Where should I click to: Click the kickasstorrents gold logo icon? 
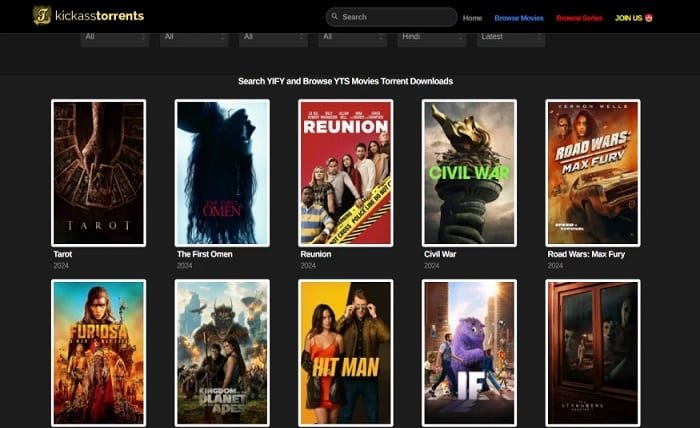42,16
